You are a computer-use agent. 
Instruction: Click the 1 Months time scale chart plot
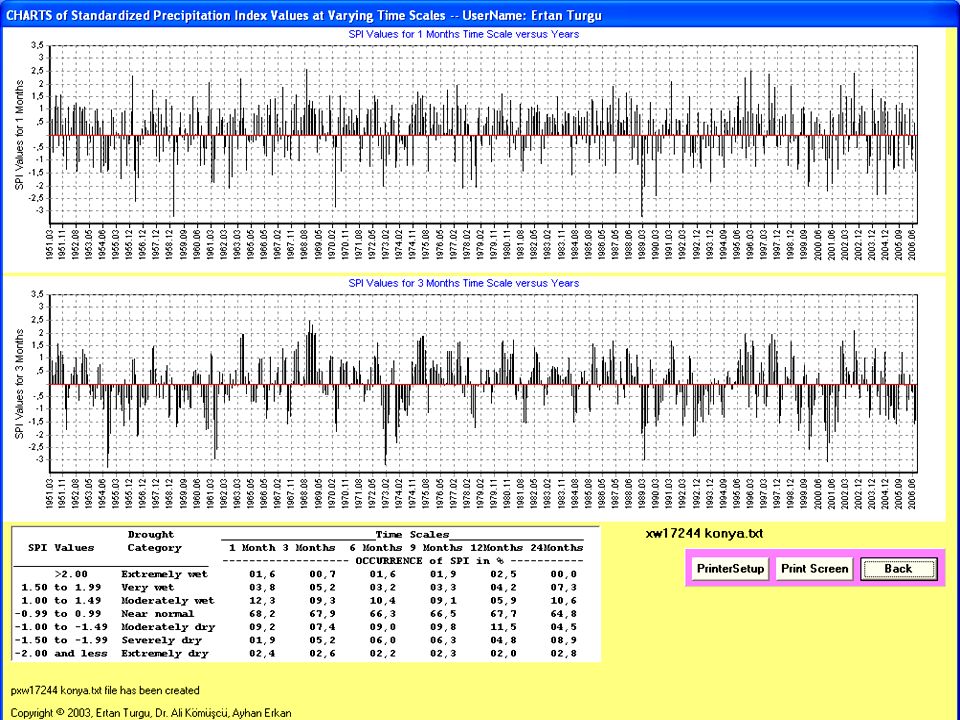pos(483,134)
